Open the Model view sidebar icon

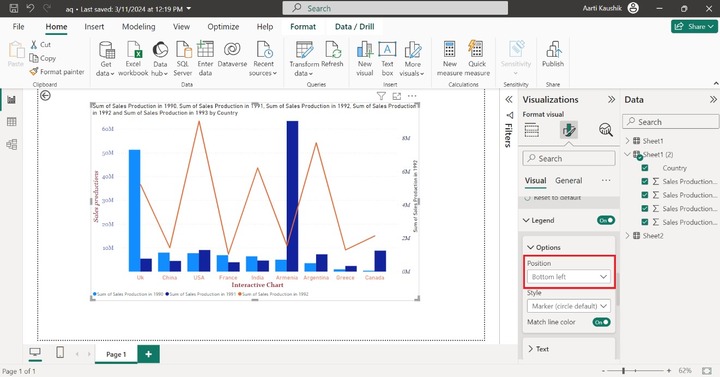coord(12,144)
